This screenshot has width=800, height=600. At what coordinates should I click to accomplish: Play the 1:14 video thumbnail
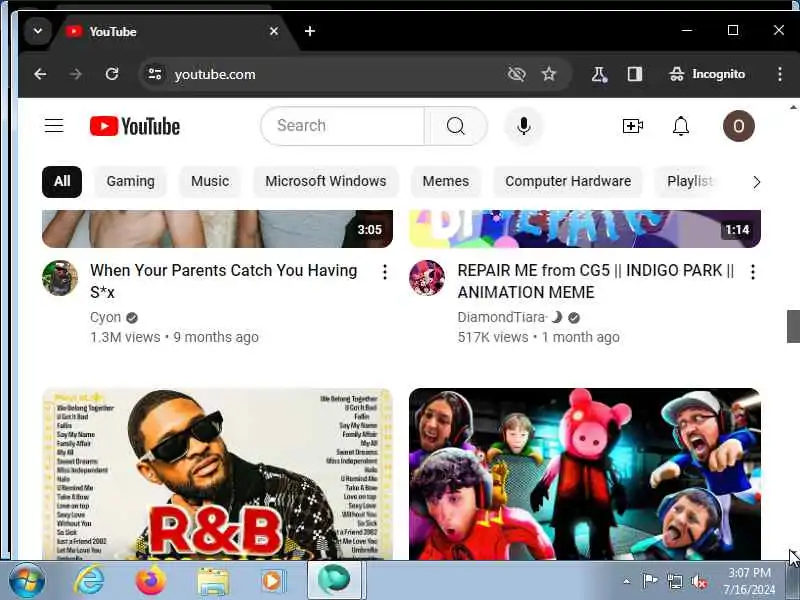click(x=585, y=229)
